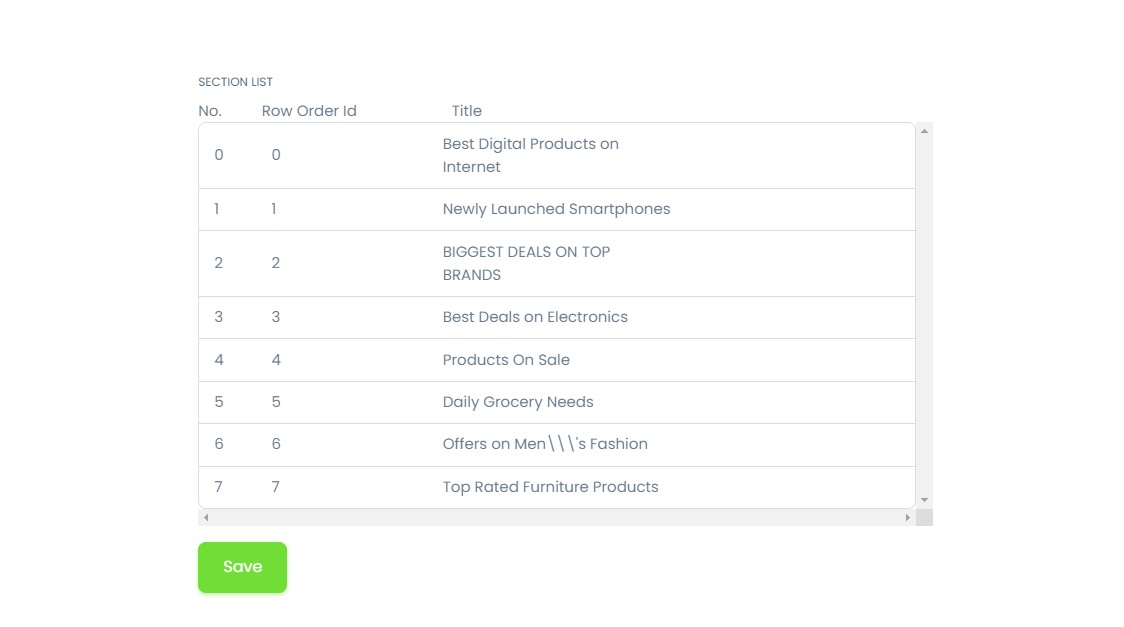Viewport: 1124px width, 627px height.
Task: Choose the "Top Rated Furniture Products" title
Action: coord(551,487)
